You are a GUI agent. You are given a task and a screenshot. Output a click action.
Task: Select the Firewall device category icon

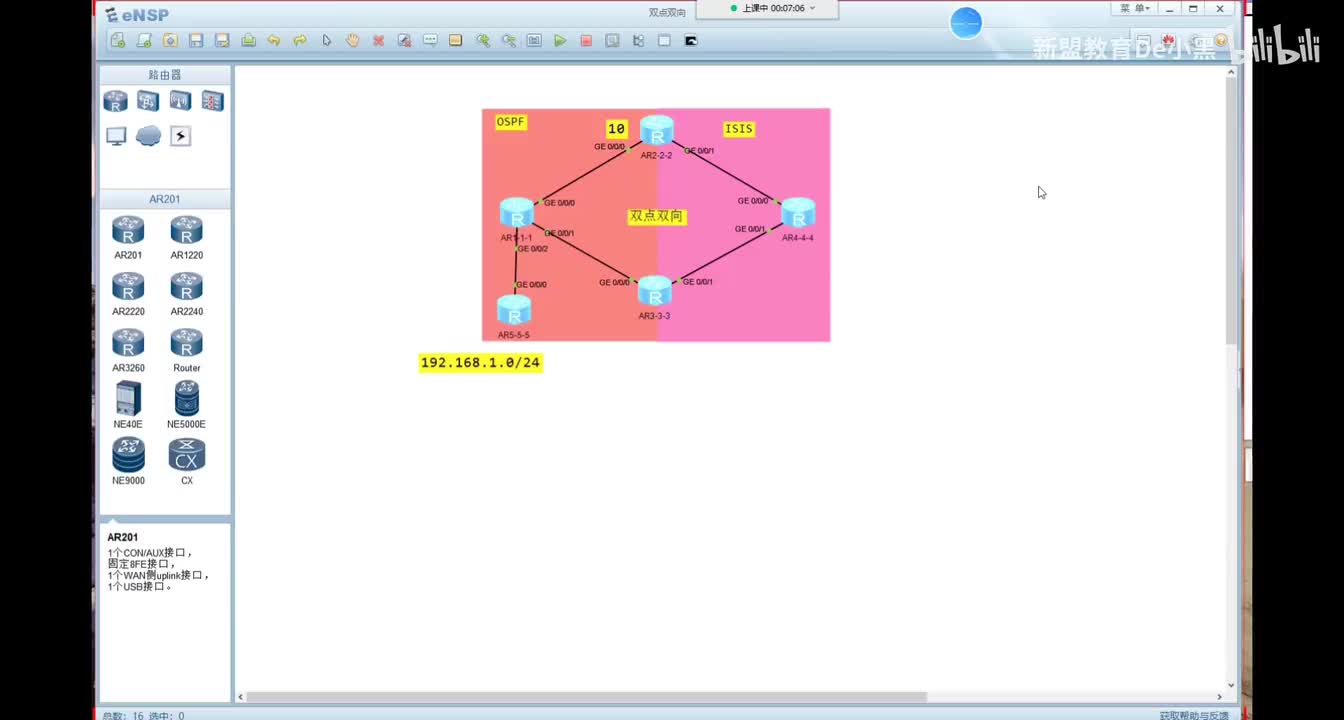(x=212, y=101)
